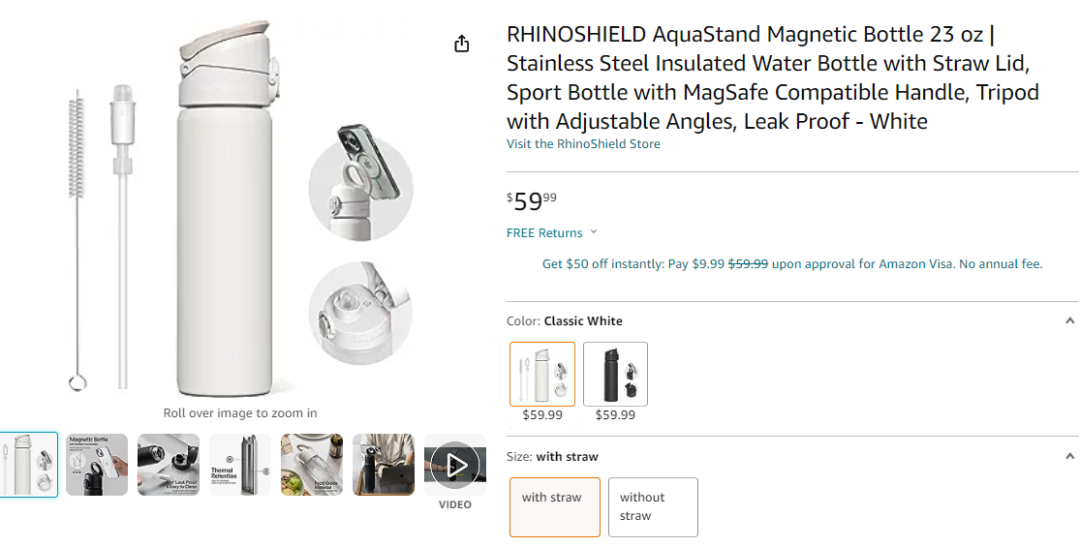Image resolution: width=1080 pixels, height=547 pixels.
Task: Visit the RhinoShield Store link
Action: coord(583,144)
